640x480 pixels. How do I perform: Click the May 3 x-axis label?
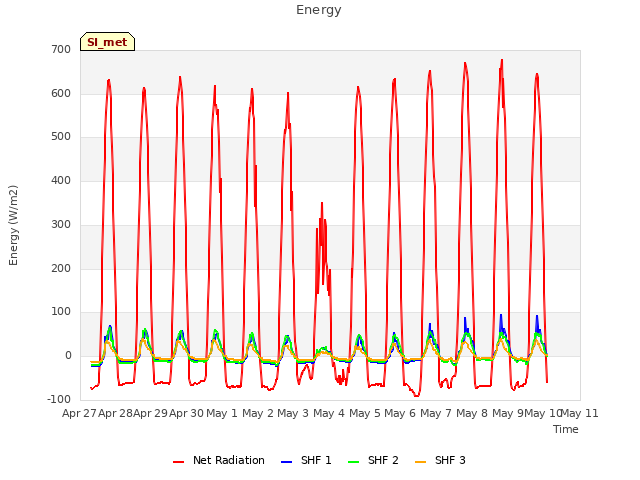pyautogui.click(x=293, y=413)
